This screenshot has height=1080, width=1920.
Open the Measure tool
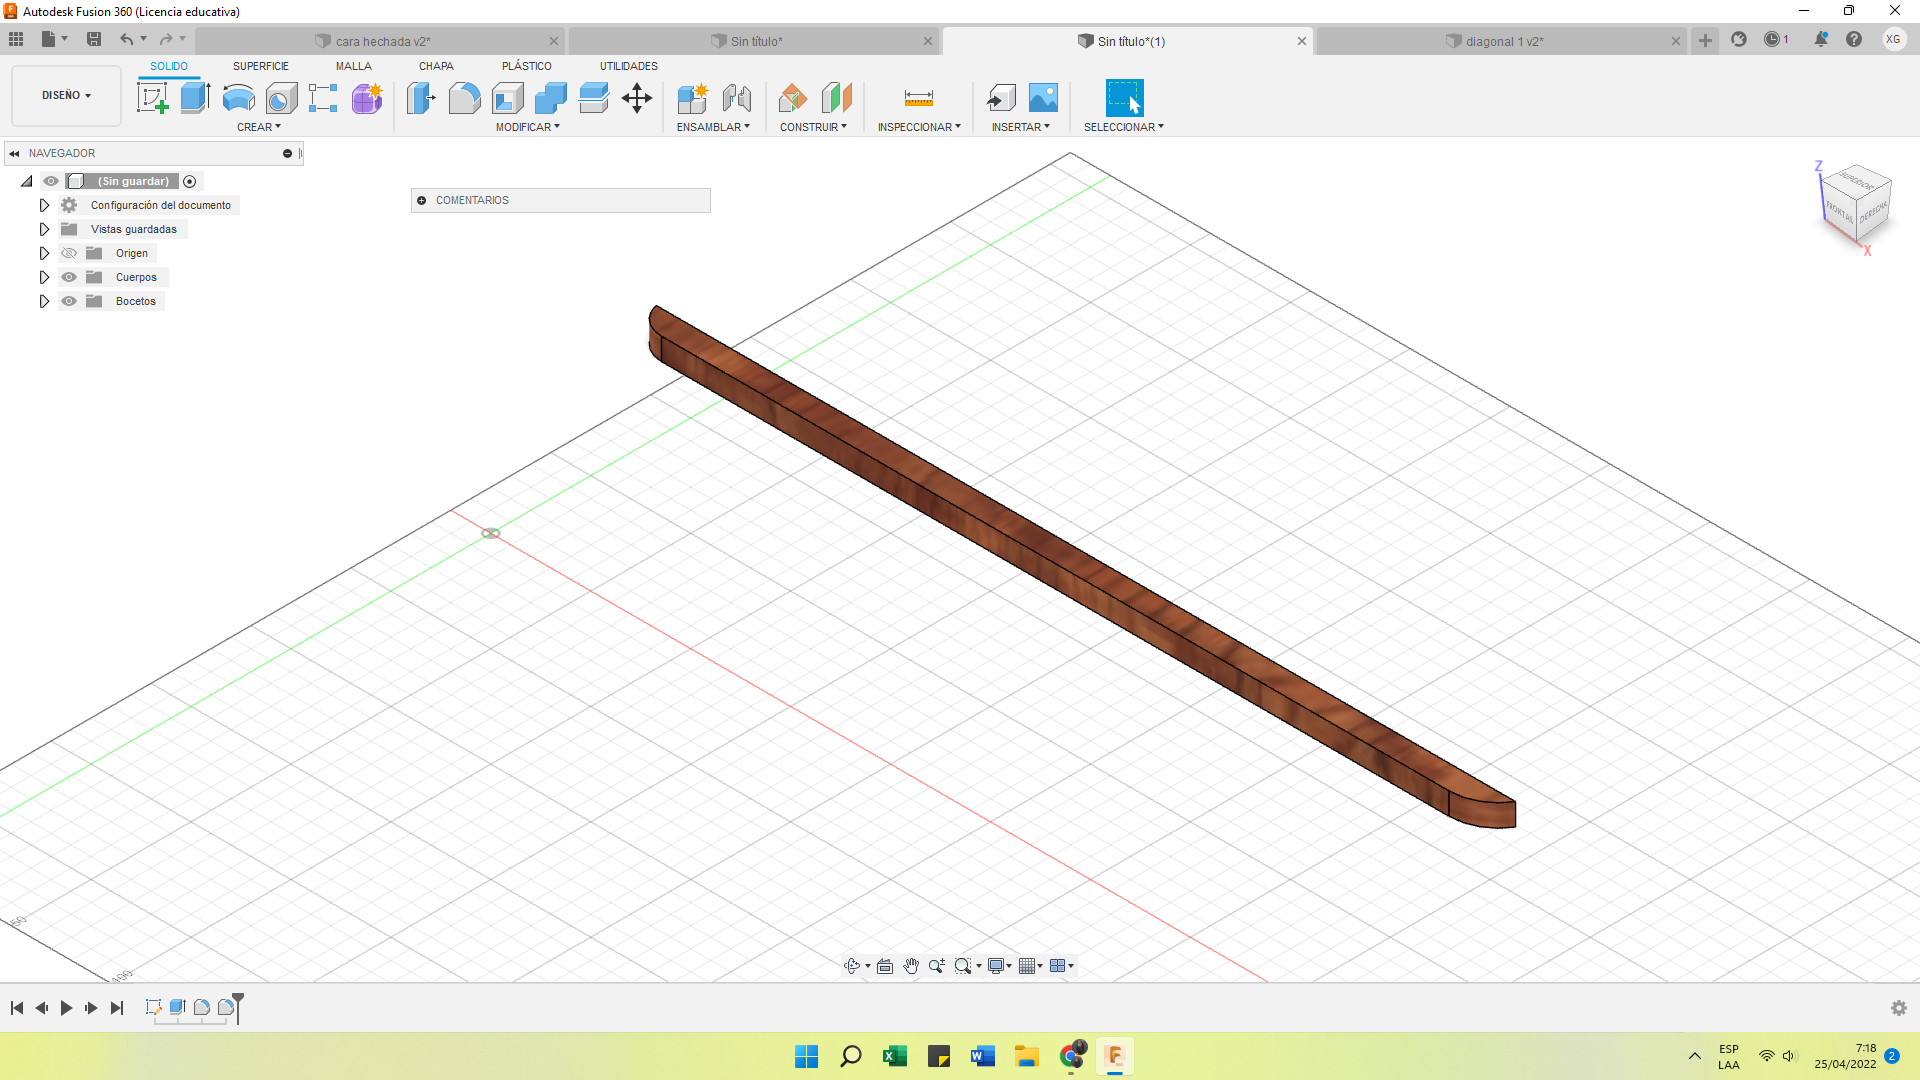click(x=918, y=98)
